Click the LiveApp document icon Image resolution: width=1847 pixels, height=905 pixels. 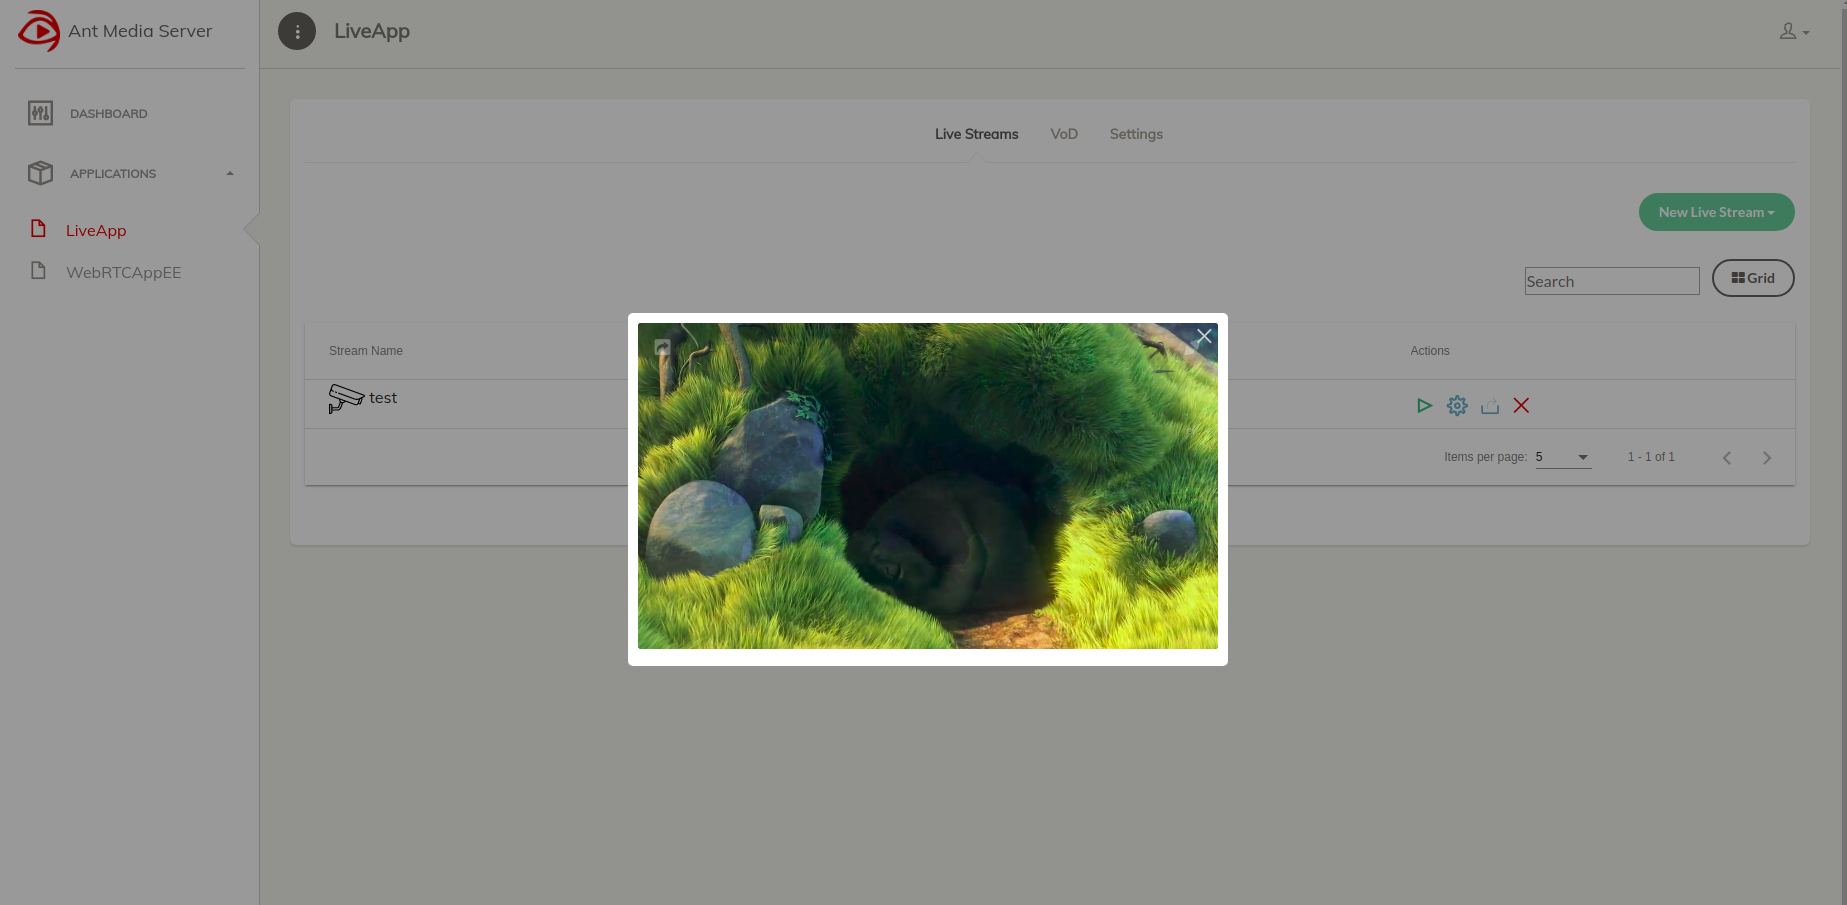click(x=38, y=229)
